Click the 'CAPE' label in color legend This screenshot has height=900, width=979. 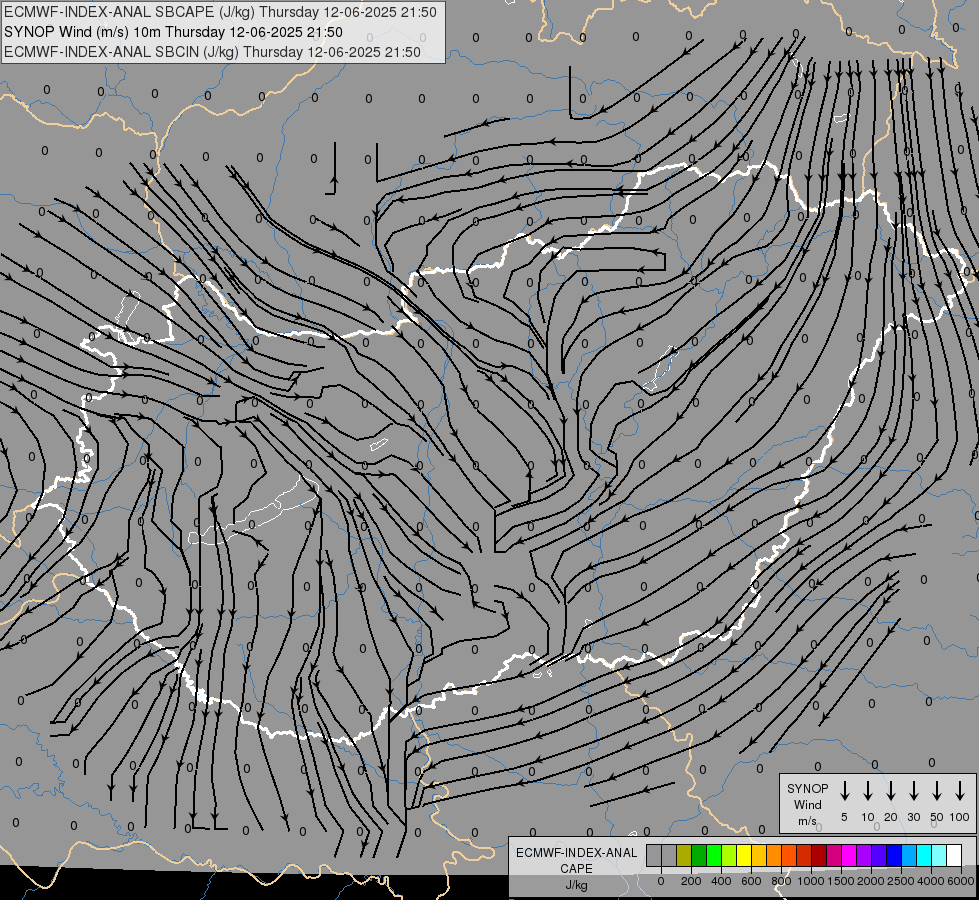576,869
